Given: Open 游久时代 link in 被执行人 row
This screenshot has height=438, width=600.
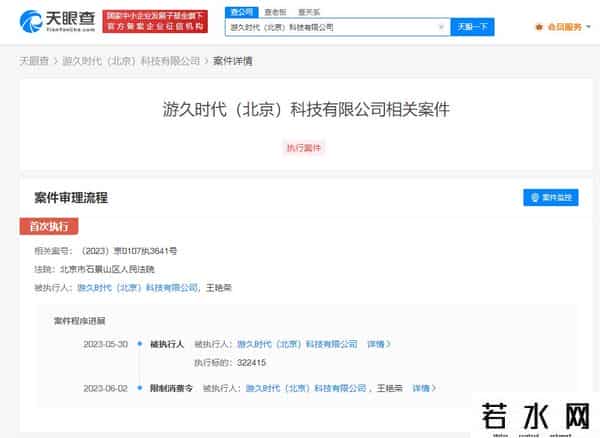Looking at the screenshot, I should pos(138,288).
